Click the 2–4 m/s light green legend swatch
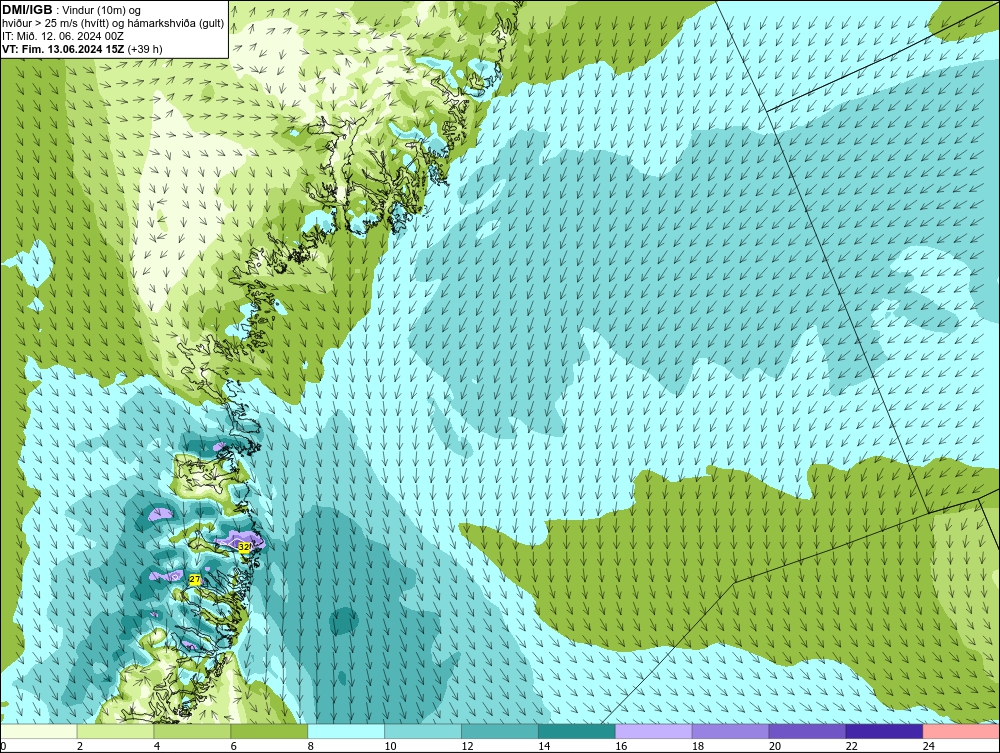 click(115, 731)
